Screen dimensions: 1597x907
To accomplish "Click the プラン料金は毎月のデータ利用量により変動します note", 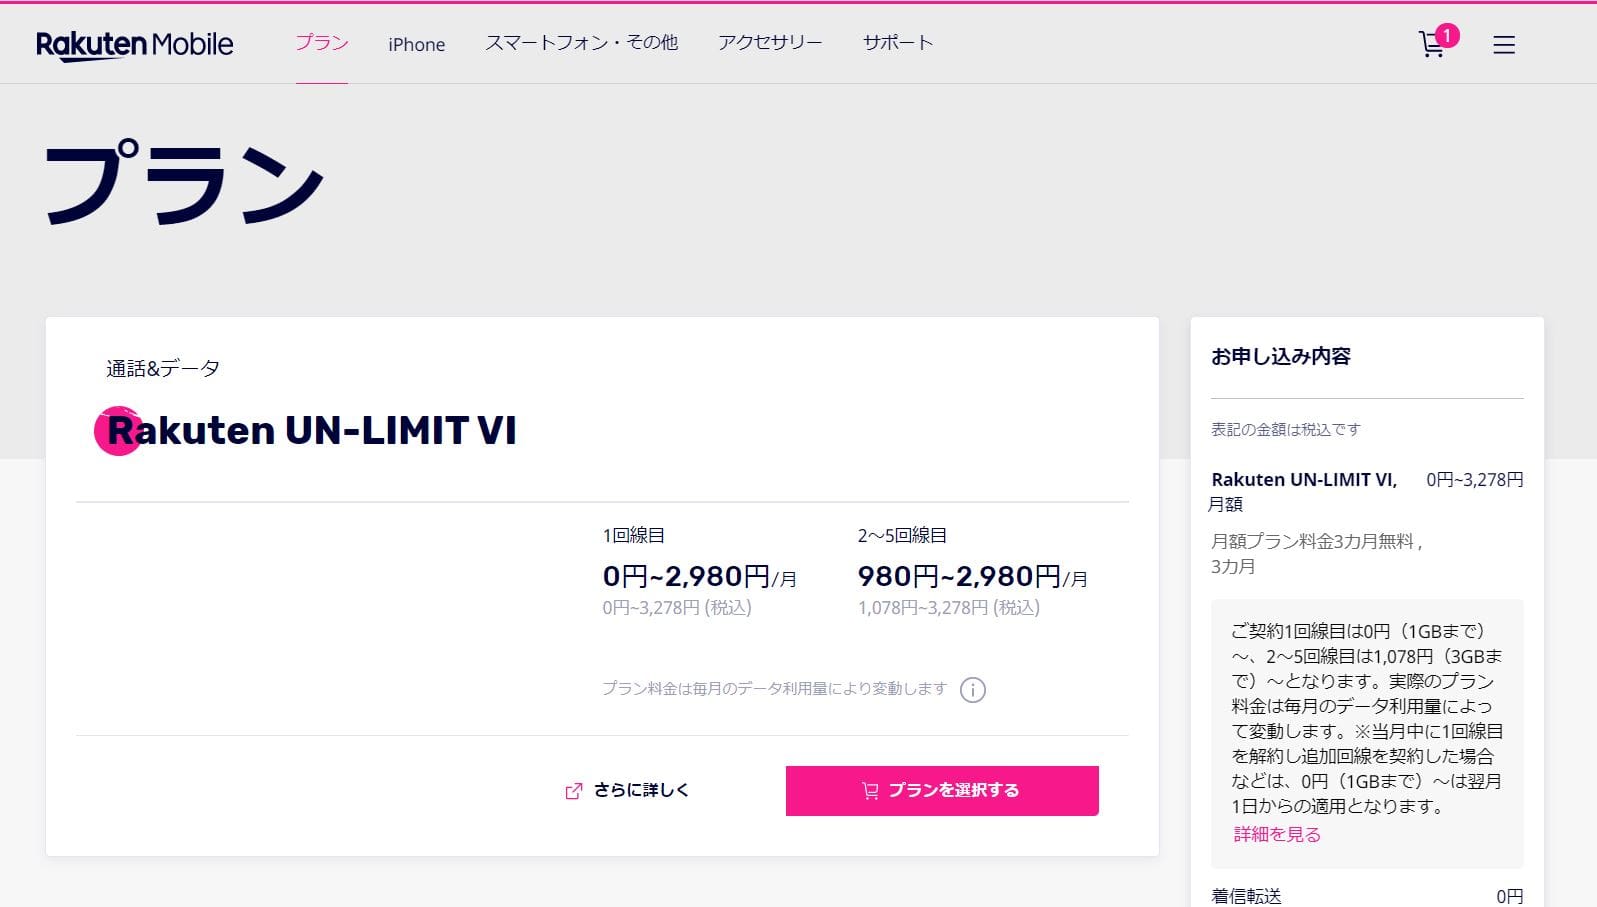I will 774,689.
